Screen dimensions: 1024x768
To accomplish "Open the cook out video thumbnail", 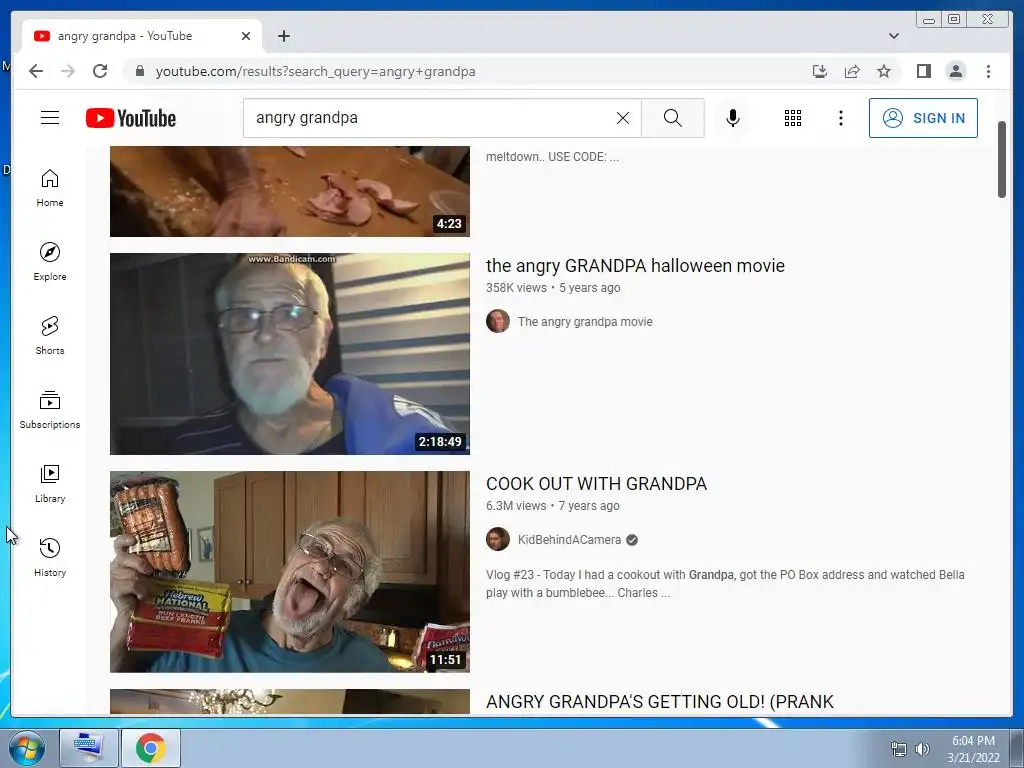I will [x=289, y=572].
